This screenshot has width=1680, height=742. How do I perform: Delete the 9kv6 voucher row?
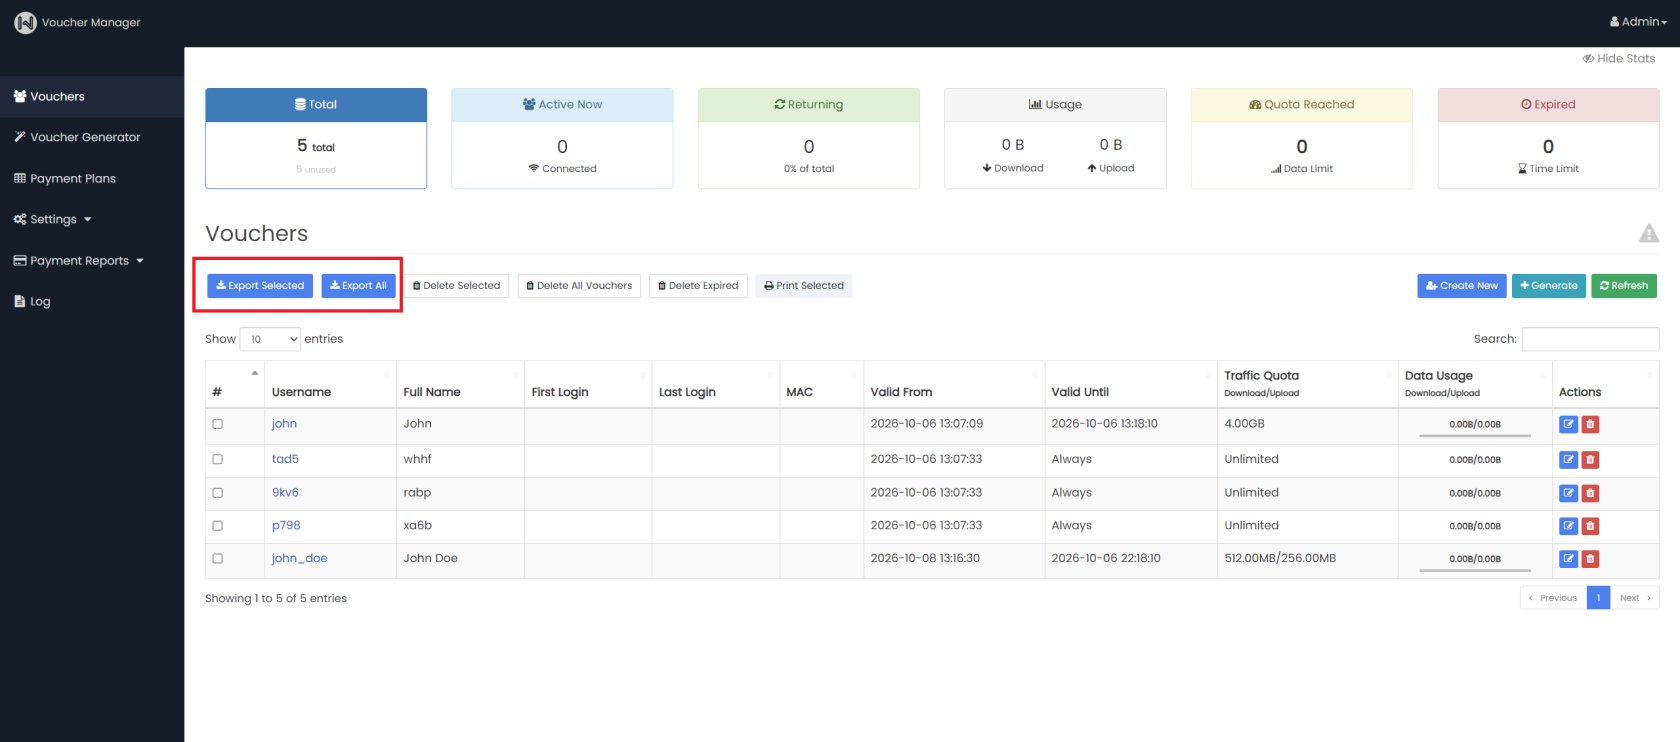[1590, 493]
